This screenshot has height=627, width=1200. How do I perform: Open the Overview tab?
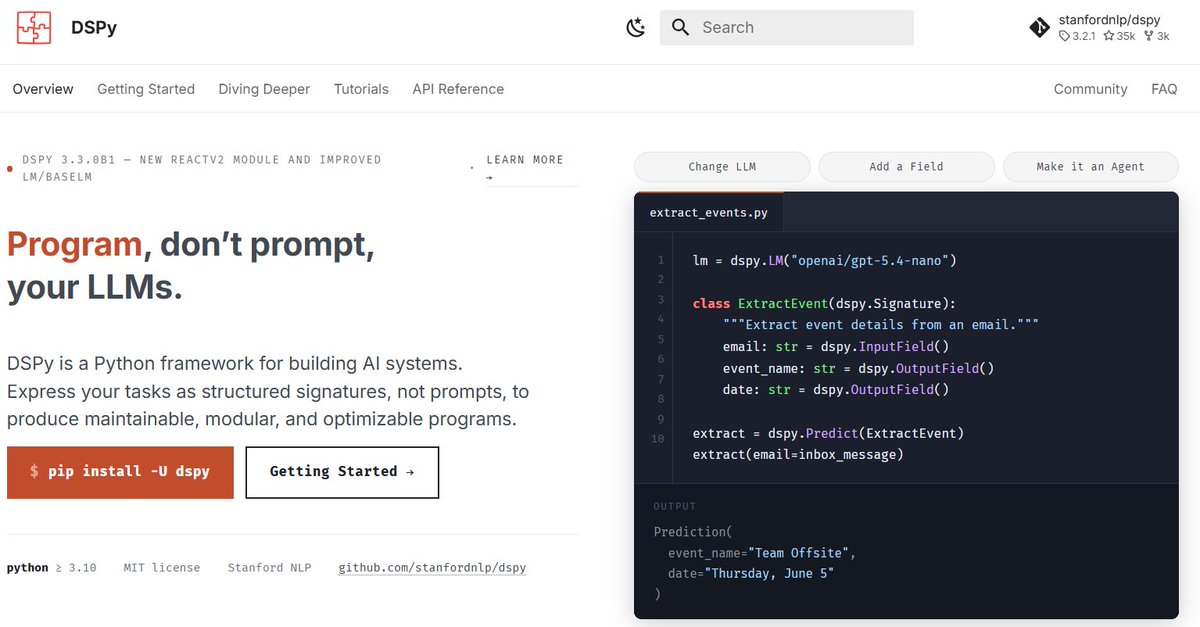pos(43,89)
